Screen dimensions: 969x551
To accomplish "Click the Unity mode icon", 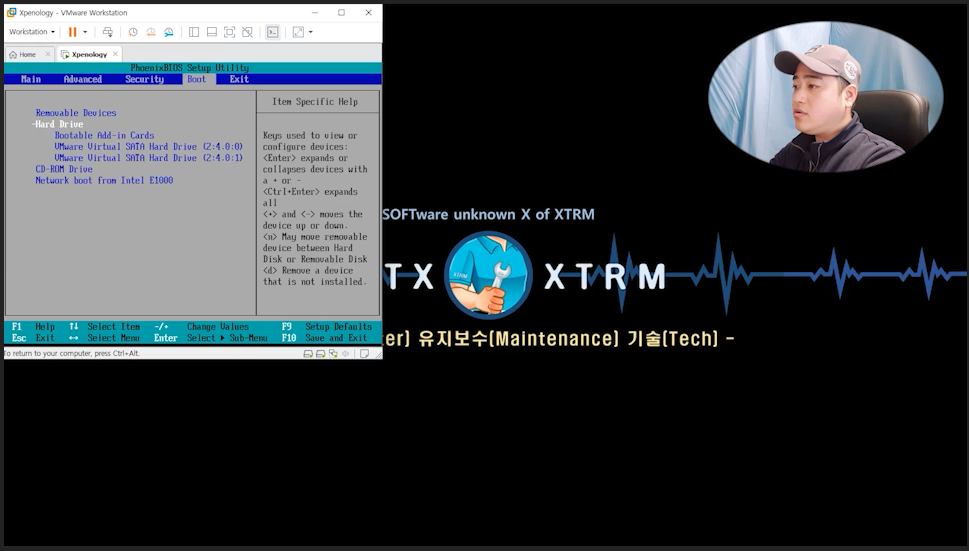I will [x=247, y=32].
